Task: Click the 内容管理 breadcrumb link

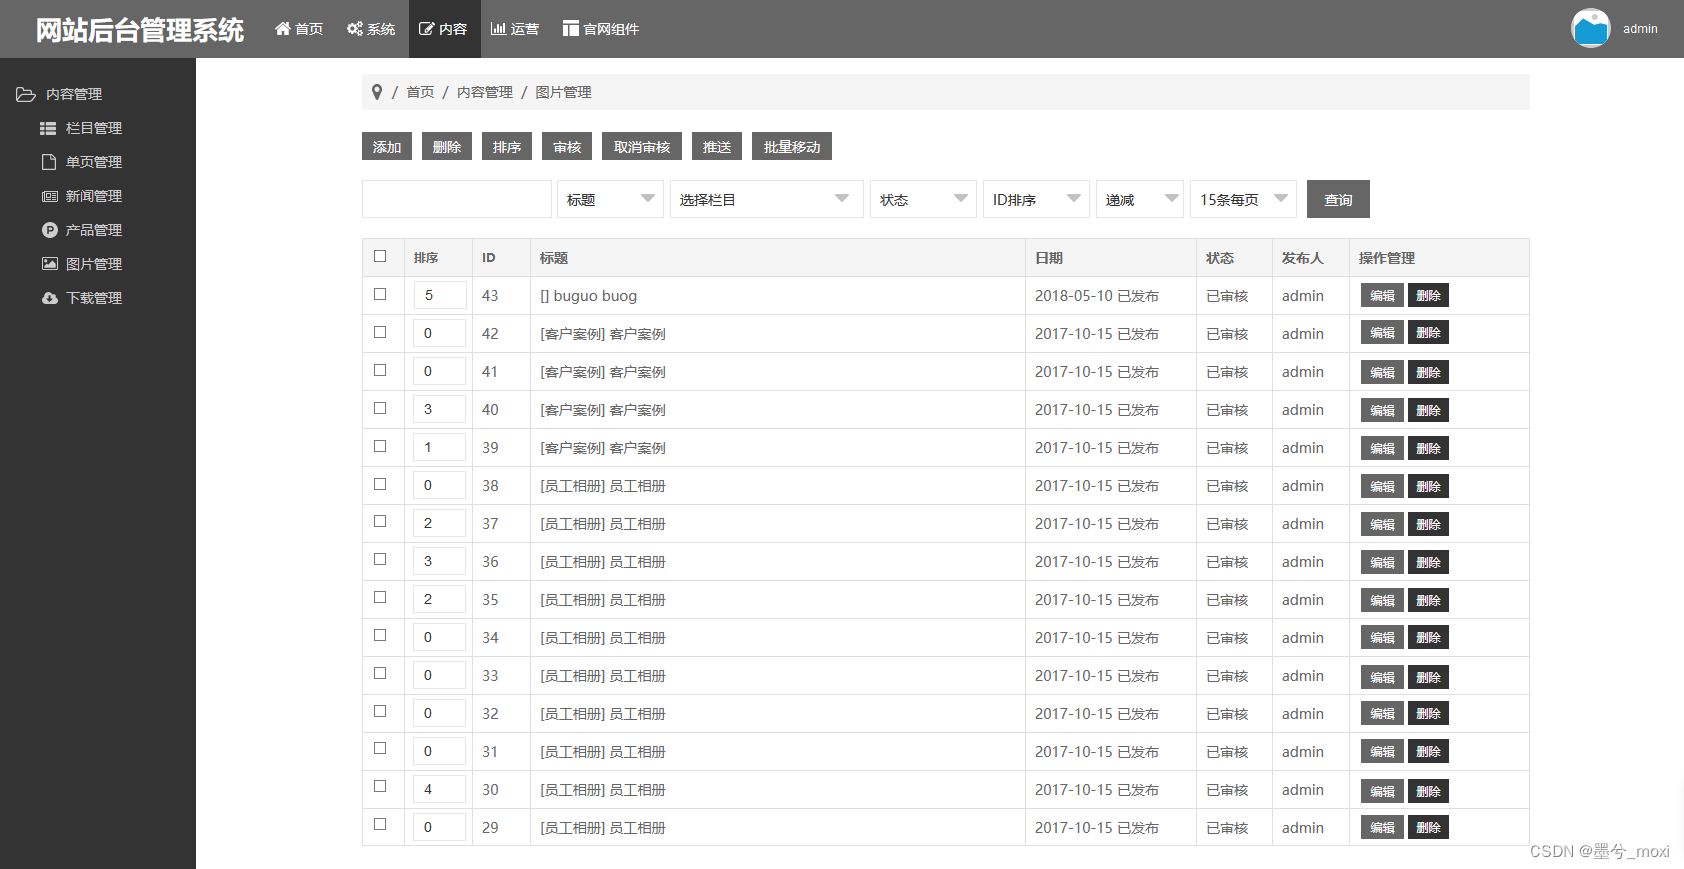Action: click(x=485, y=92)
